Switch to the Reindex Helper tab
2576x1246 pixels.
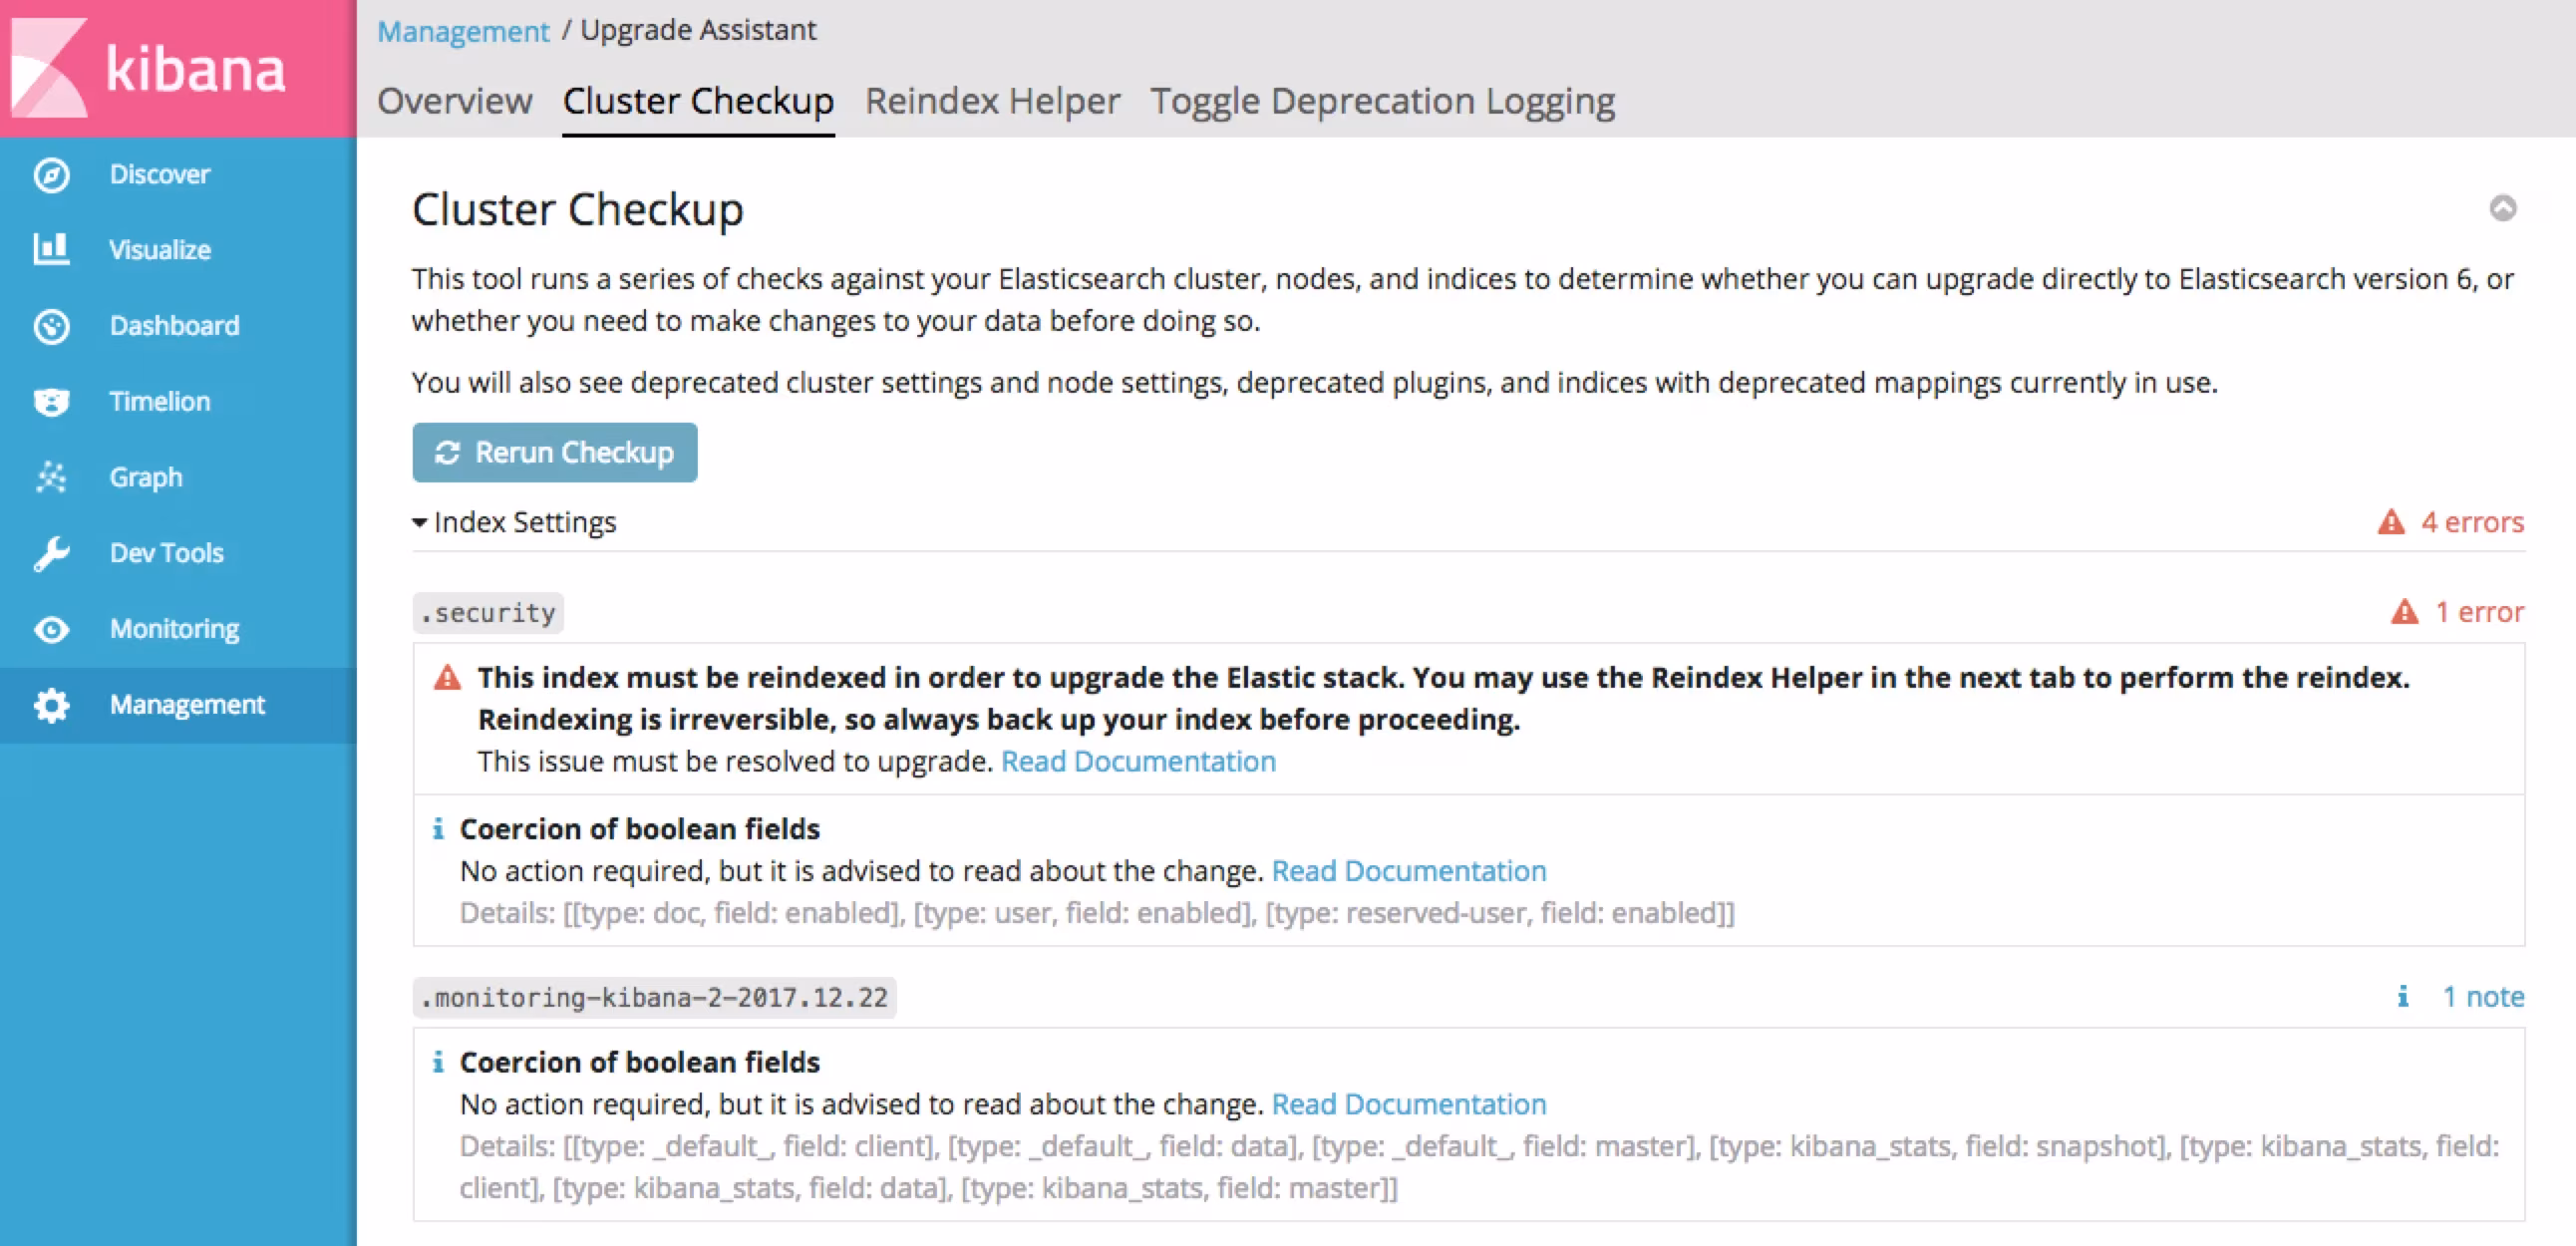991,101
